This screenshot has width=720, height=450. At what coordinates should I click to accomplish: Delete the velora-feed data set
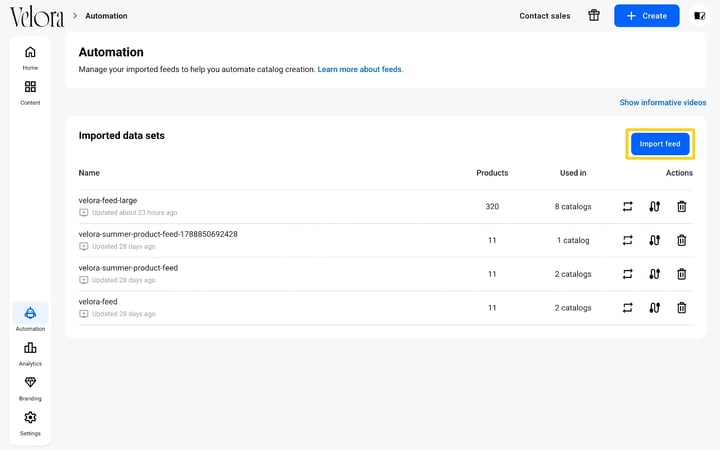pos(681,308)
